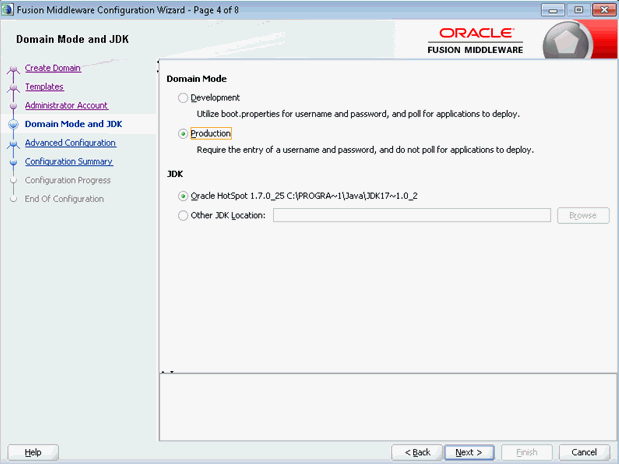Select the Domain Mode and JDK step
This screenshot has width=619, height=464.
73,124
